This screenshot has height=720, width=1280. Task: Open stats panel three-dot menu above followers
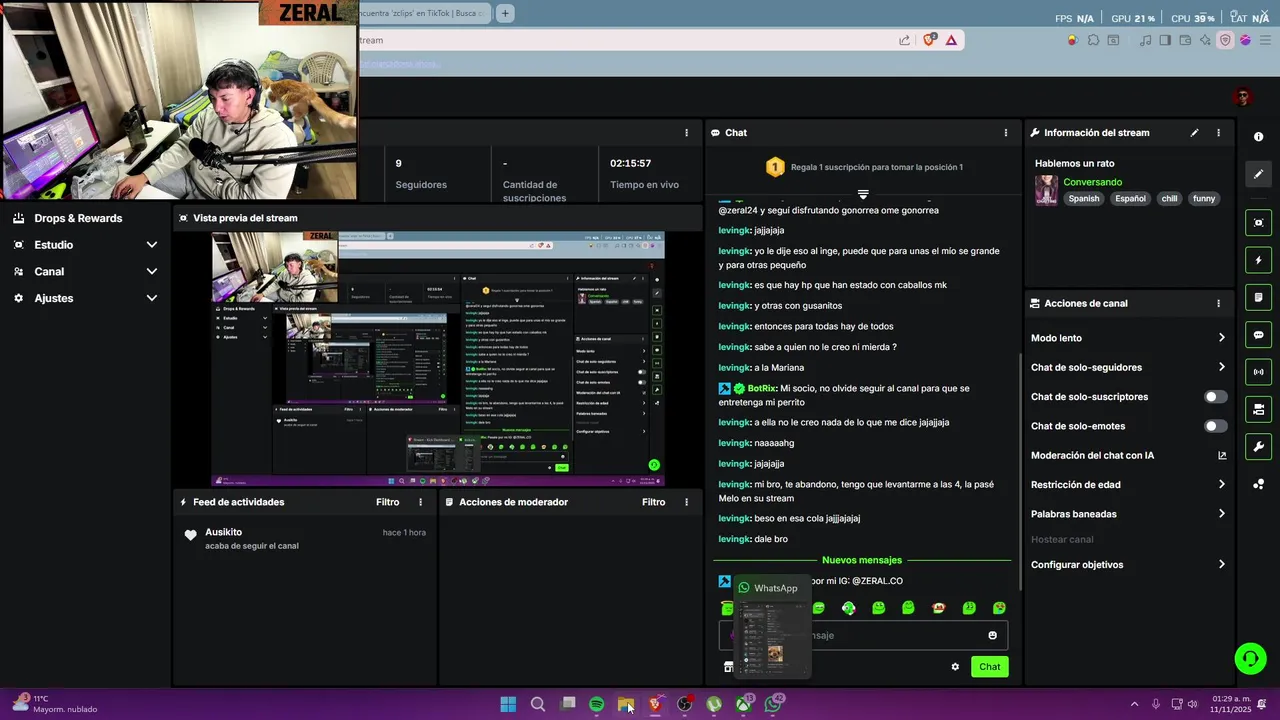(686, 133)
